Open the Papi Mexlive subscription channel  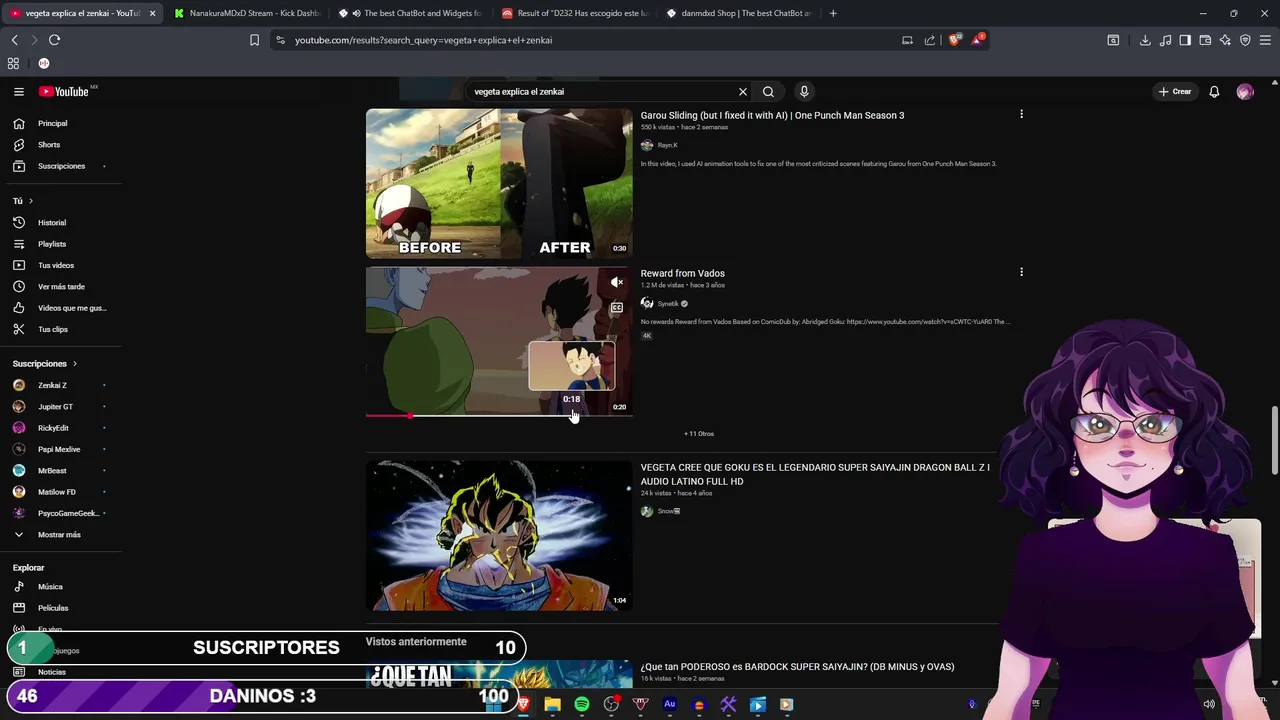[x=60, y=449]
